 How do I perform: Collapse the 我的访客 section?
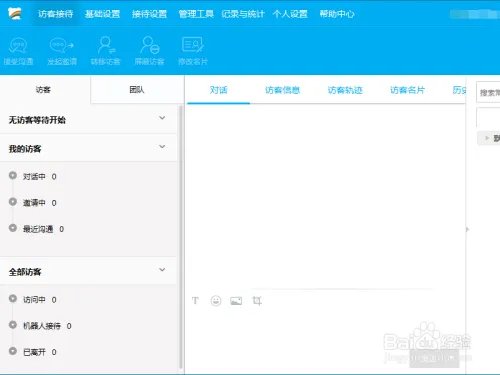[x=162, y=147]
